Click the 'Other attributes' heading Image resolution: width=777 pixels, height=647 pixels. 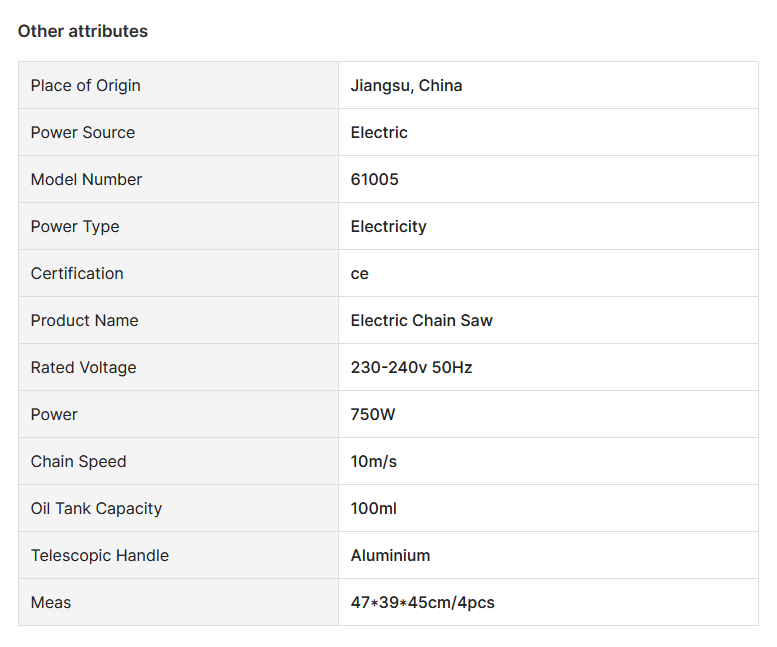click(83, 31)
